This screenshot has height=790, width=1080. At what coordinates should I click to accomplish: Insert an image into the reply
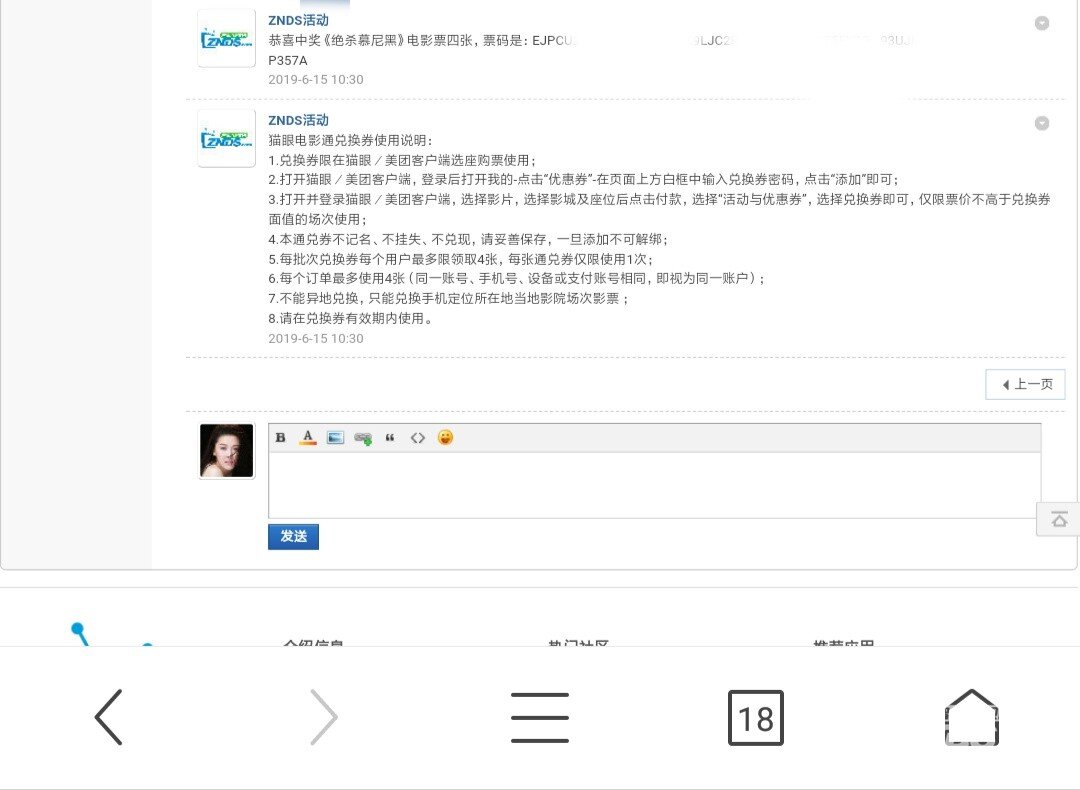pos(335,437)
